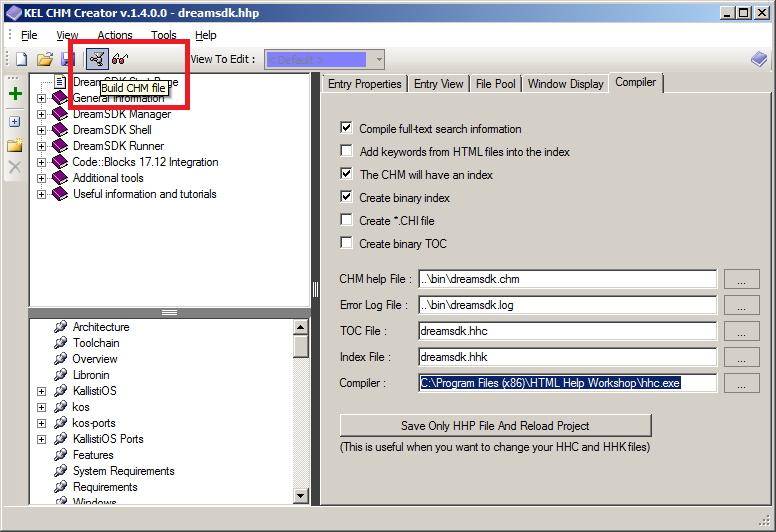The width and height of the screenshot is (776, 532).
Task: Click the book icon beside Additional tools
Action: point(60,178)
